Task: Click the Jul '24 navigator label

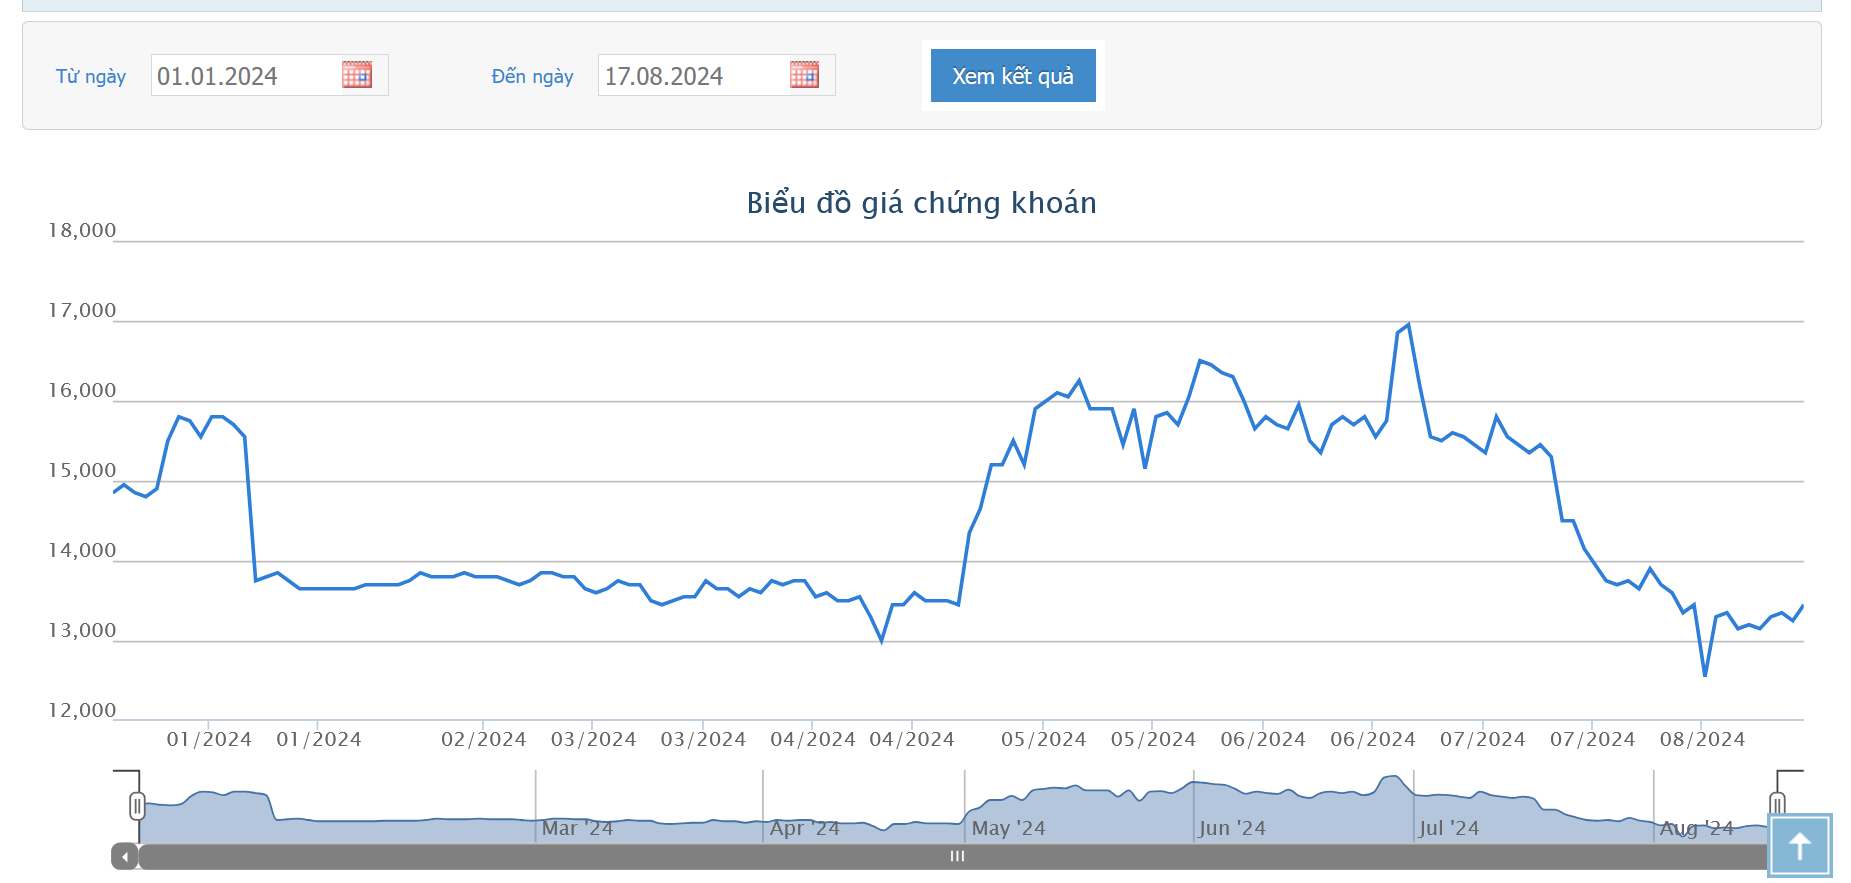Action: tap(1450, 828)
